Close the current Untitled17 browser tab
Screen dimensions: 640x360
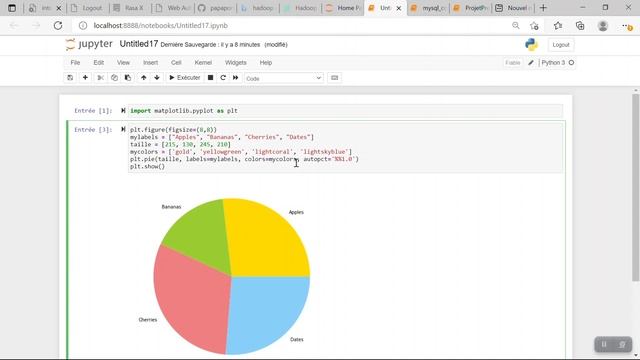point(399,8)
